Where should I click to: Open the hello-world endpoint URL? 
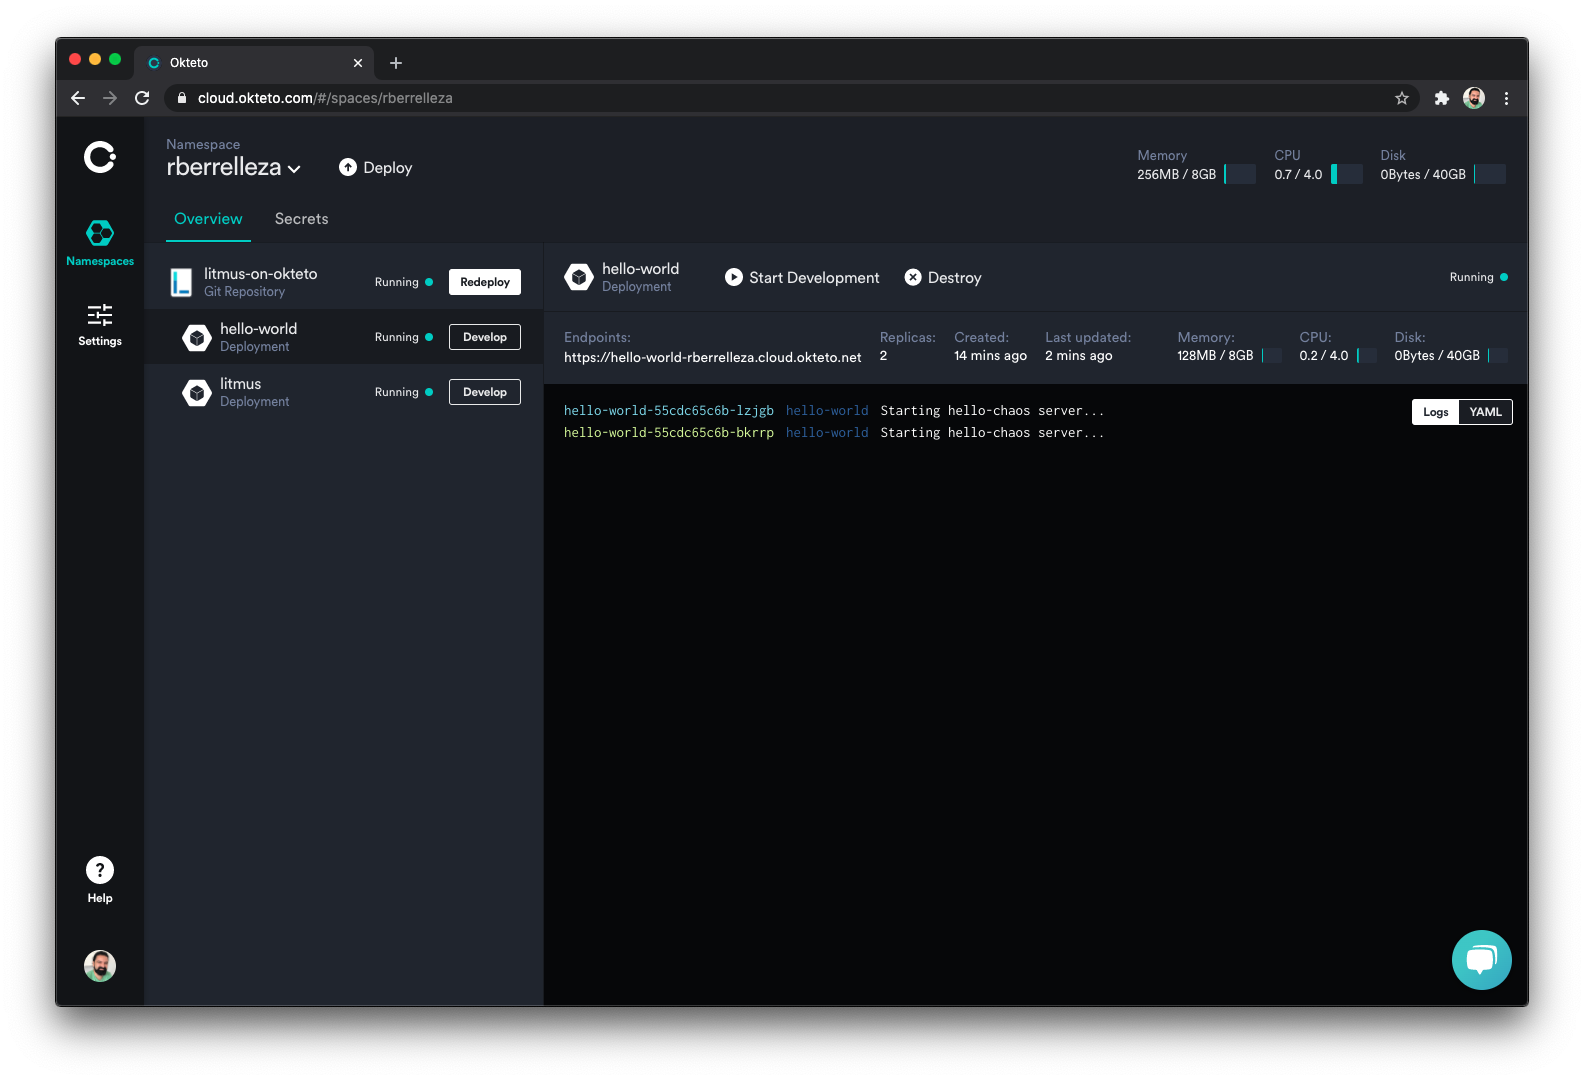(713, 357)
